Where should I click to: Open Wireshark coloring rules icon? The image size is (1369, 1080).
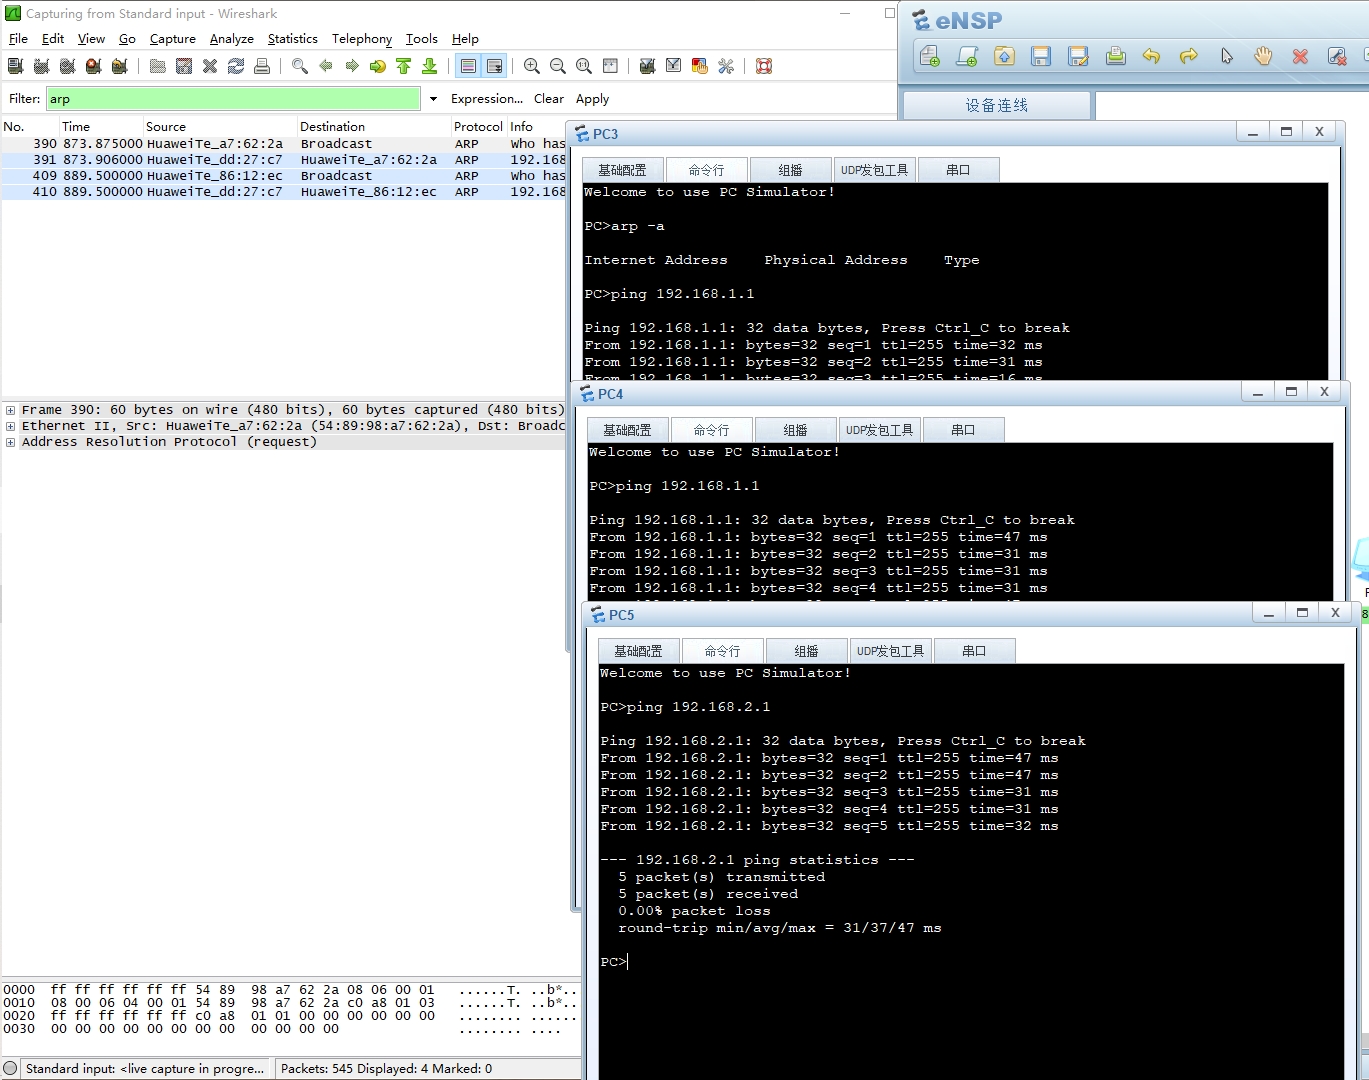click(700, 66)
